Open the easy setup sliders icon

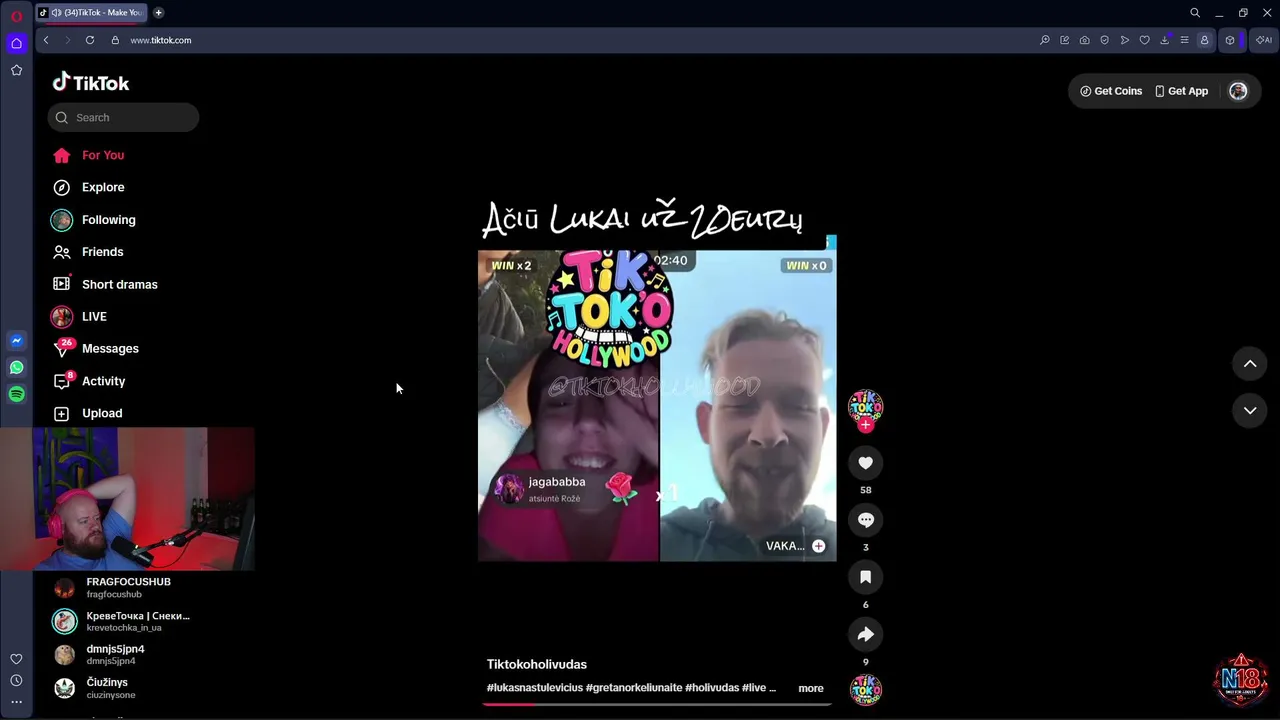pos(1185,40)
